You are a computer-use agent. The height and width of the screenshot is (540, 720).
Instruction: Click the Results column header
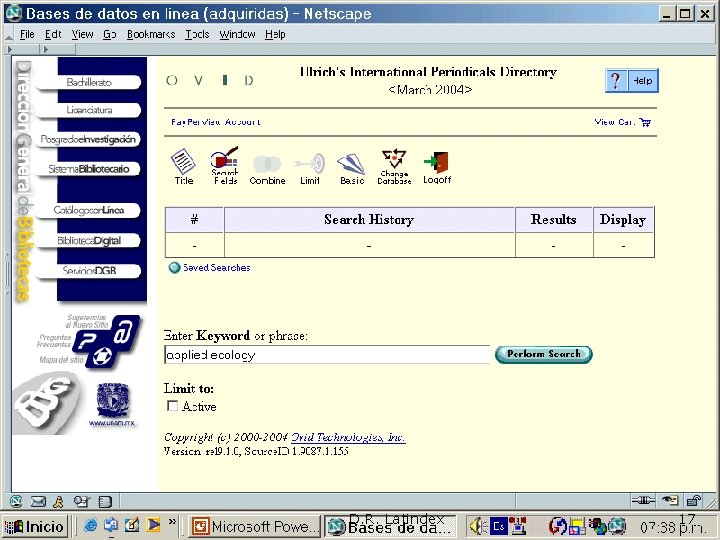[x=554, y=219]
